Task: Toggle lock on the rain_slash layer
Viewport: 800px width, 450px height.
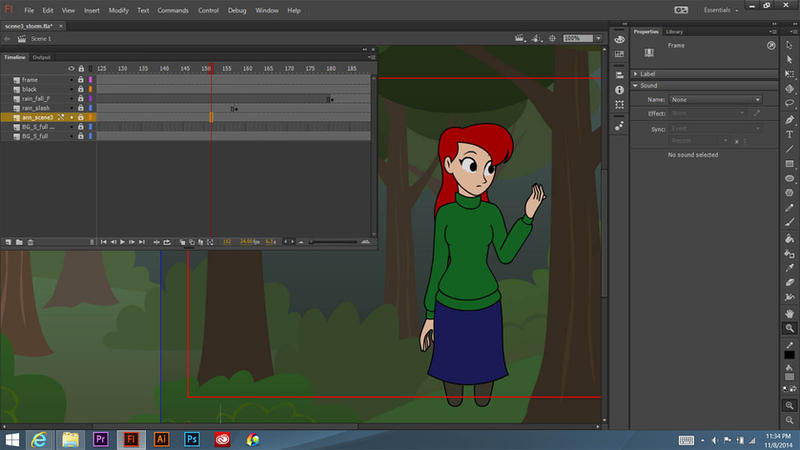Action: (x=81, y=108)
